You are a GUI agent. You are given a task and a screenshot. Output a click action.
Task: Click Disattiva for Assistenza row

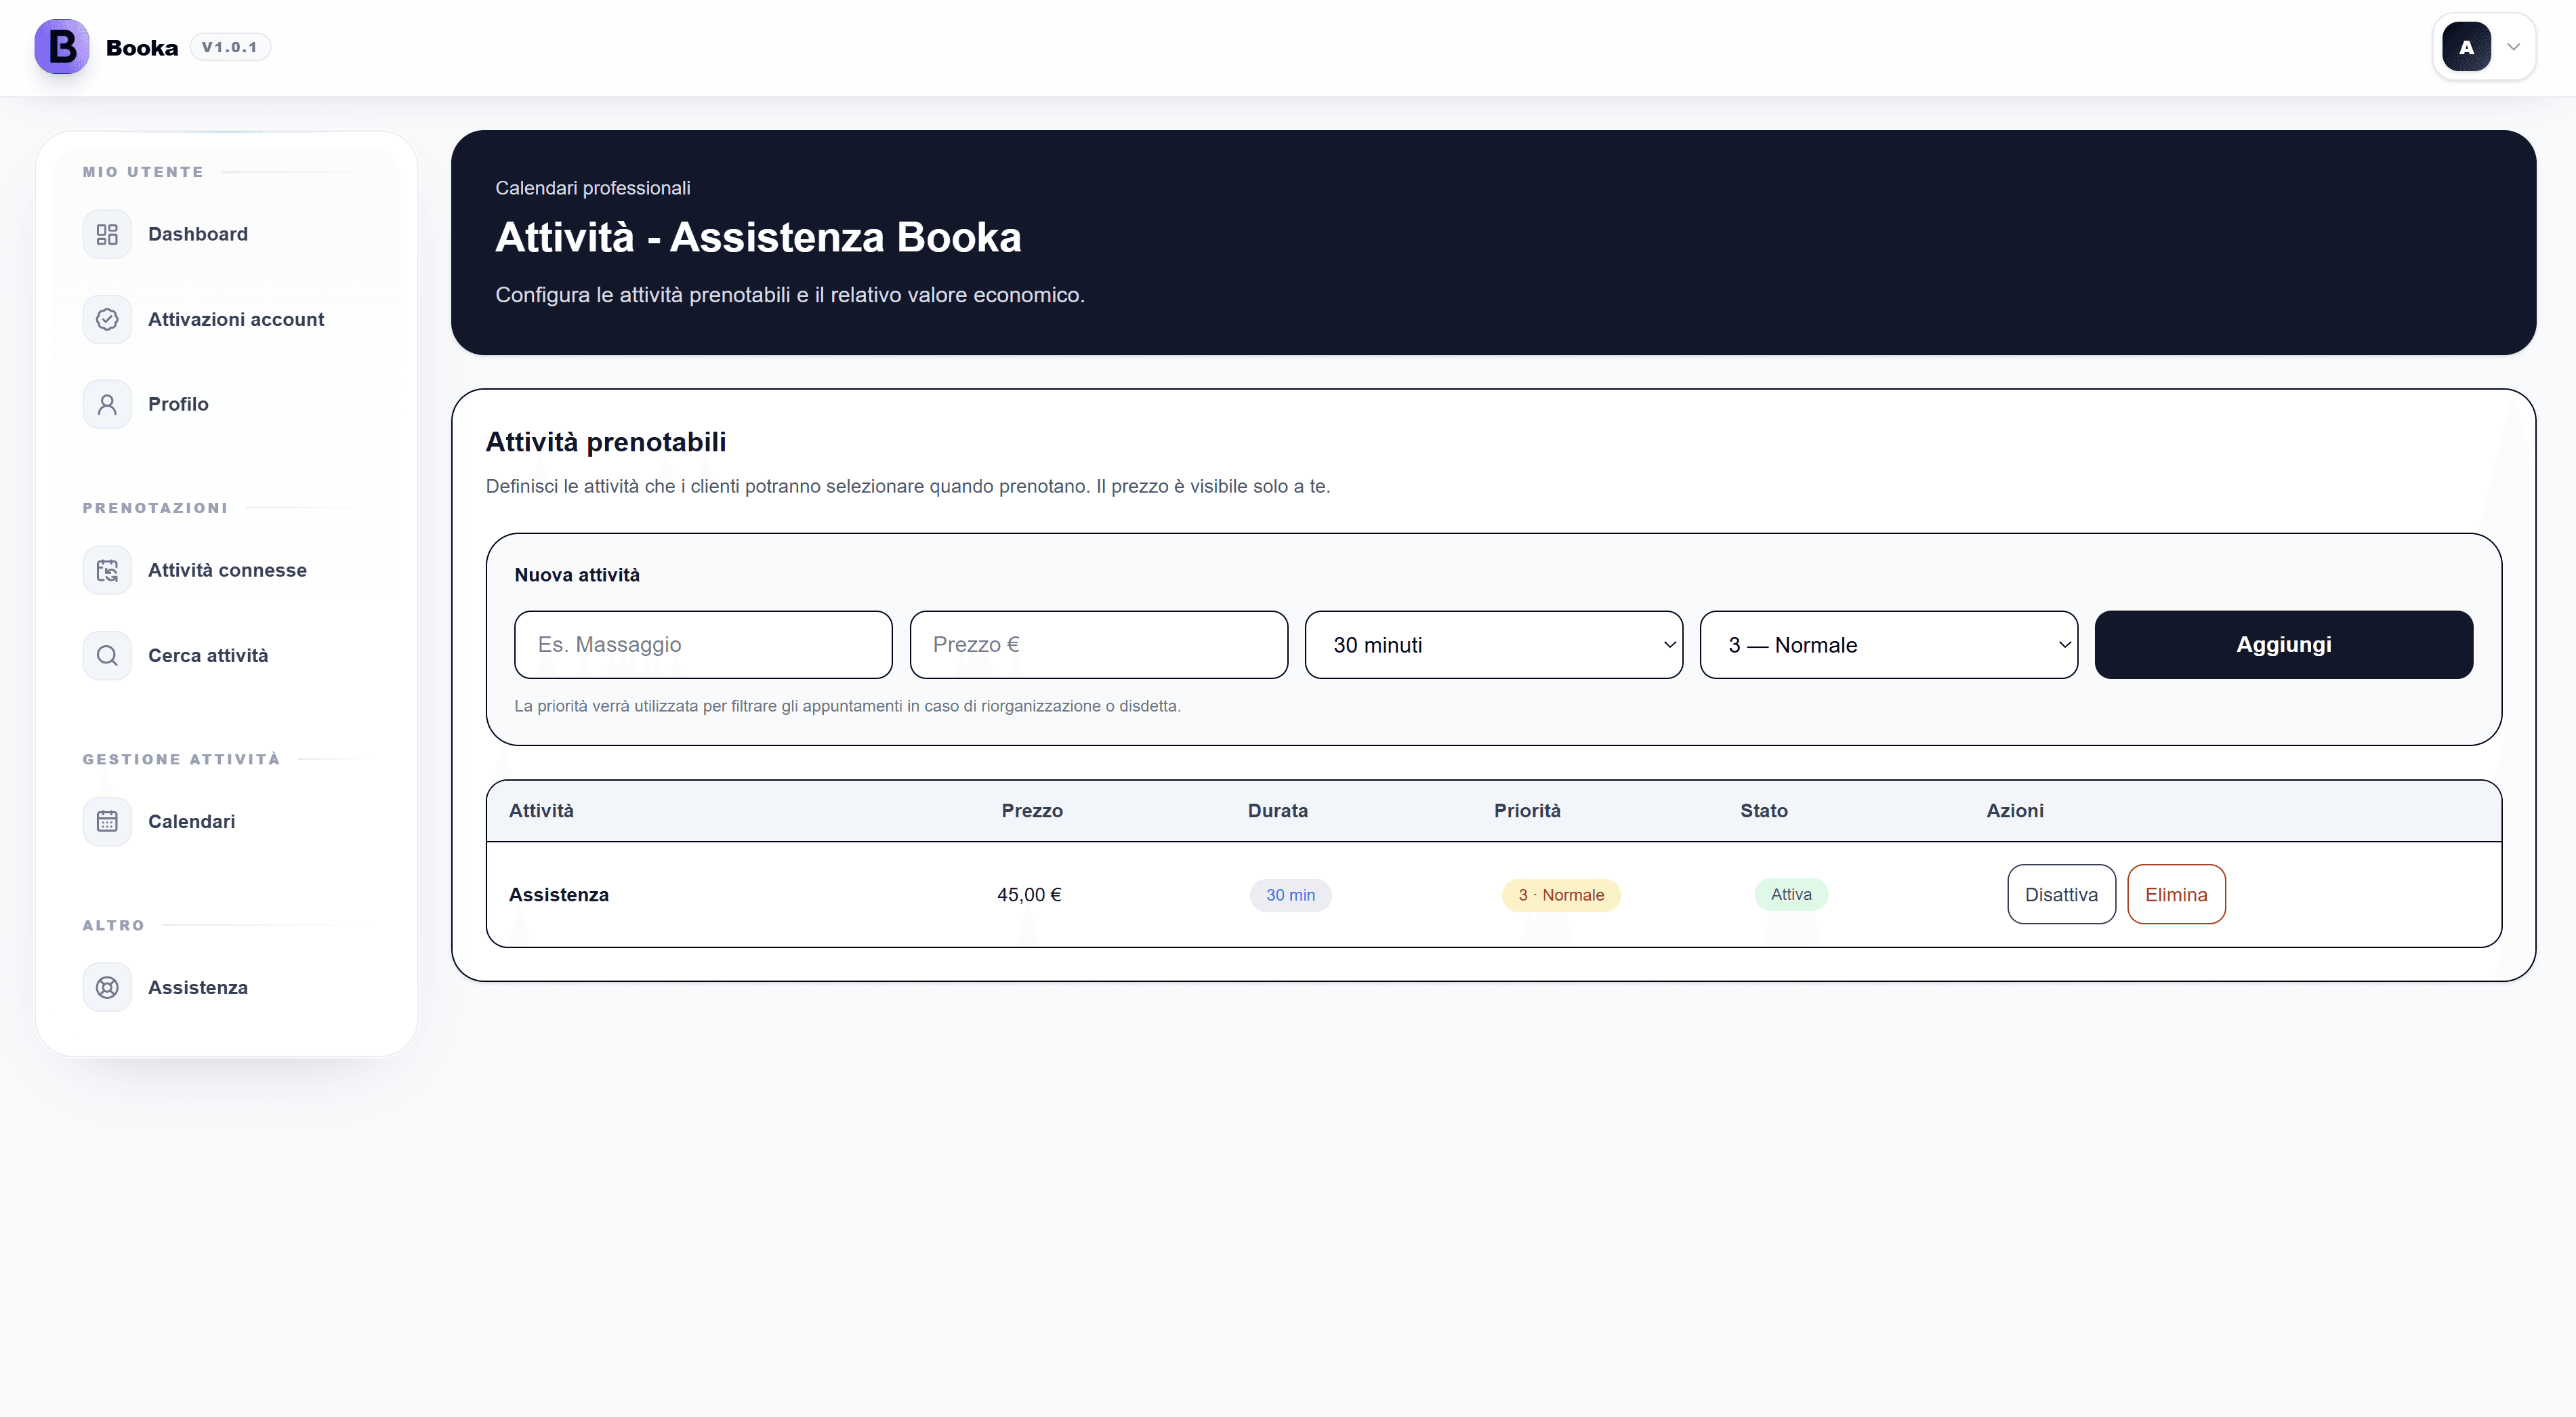(2061, 894)
